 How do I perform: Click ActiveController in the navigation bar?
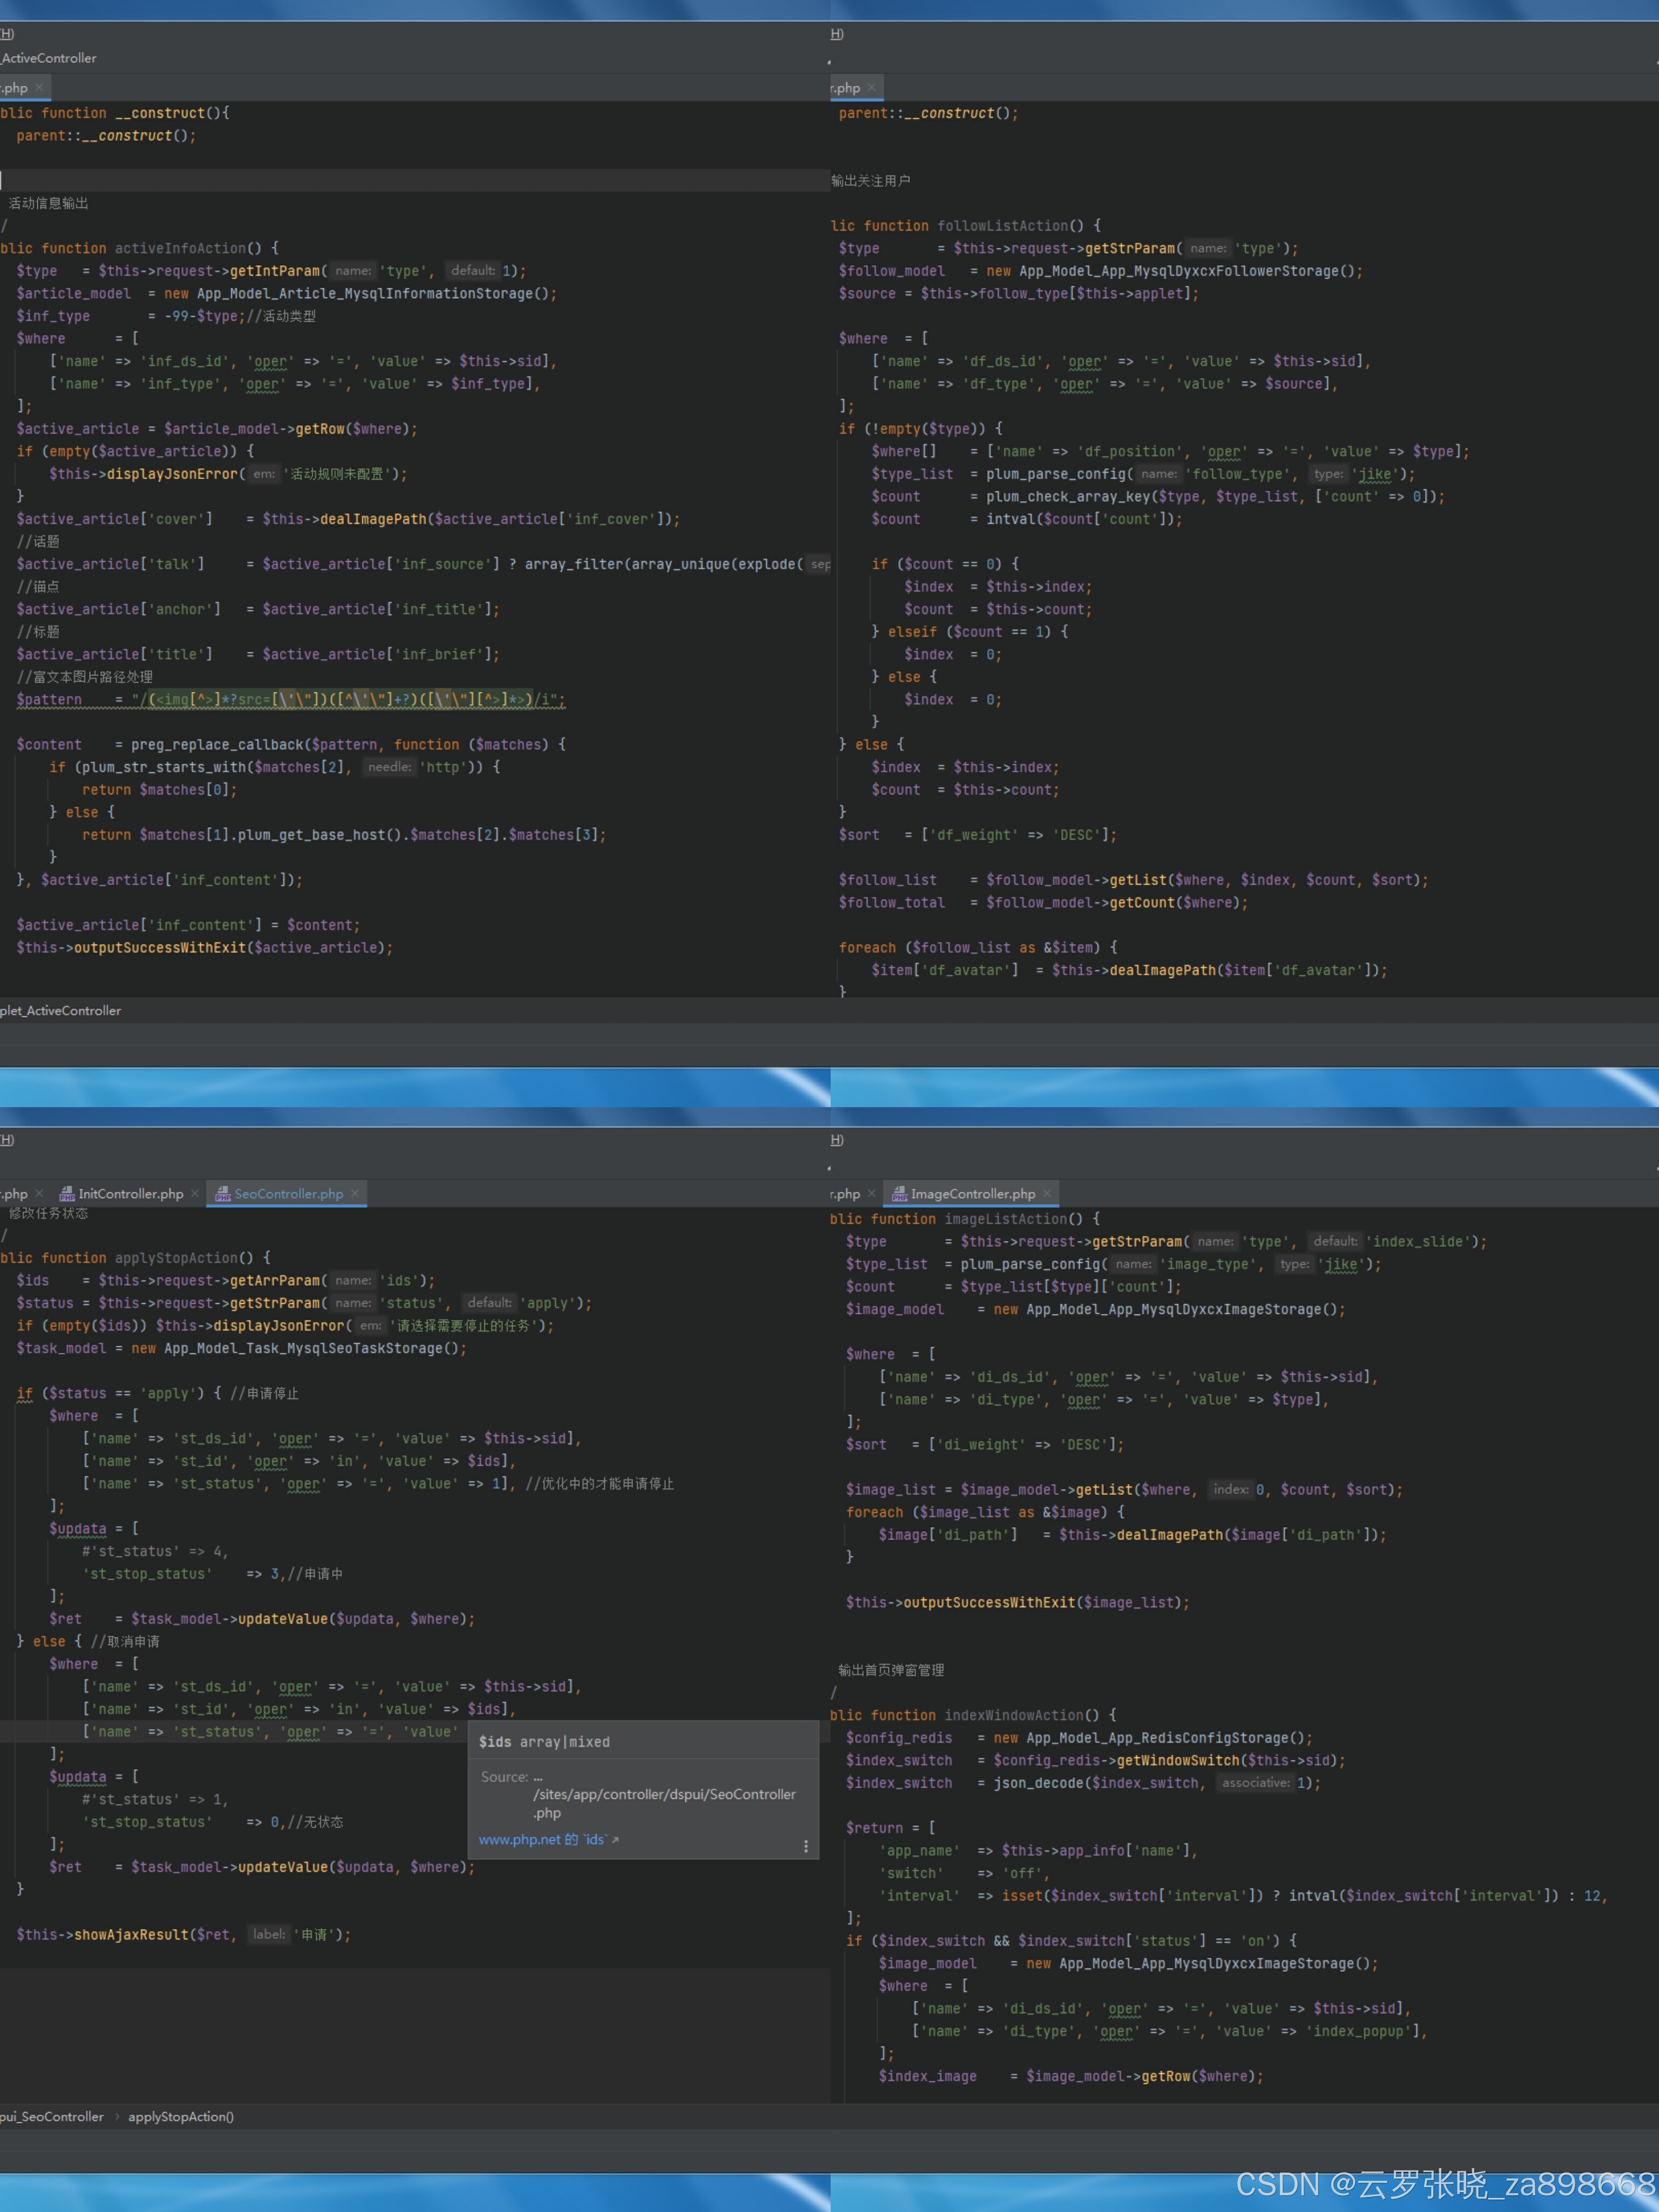click(49, 58)
